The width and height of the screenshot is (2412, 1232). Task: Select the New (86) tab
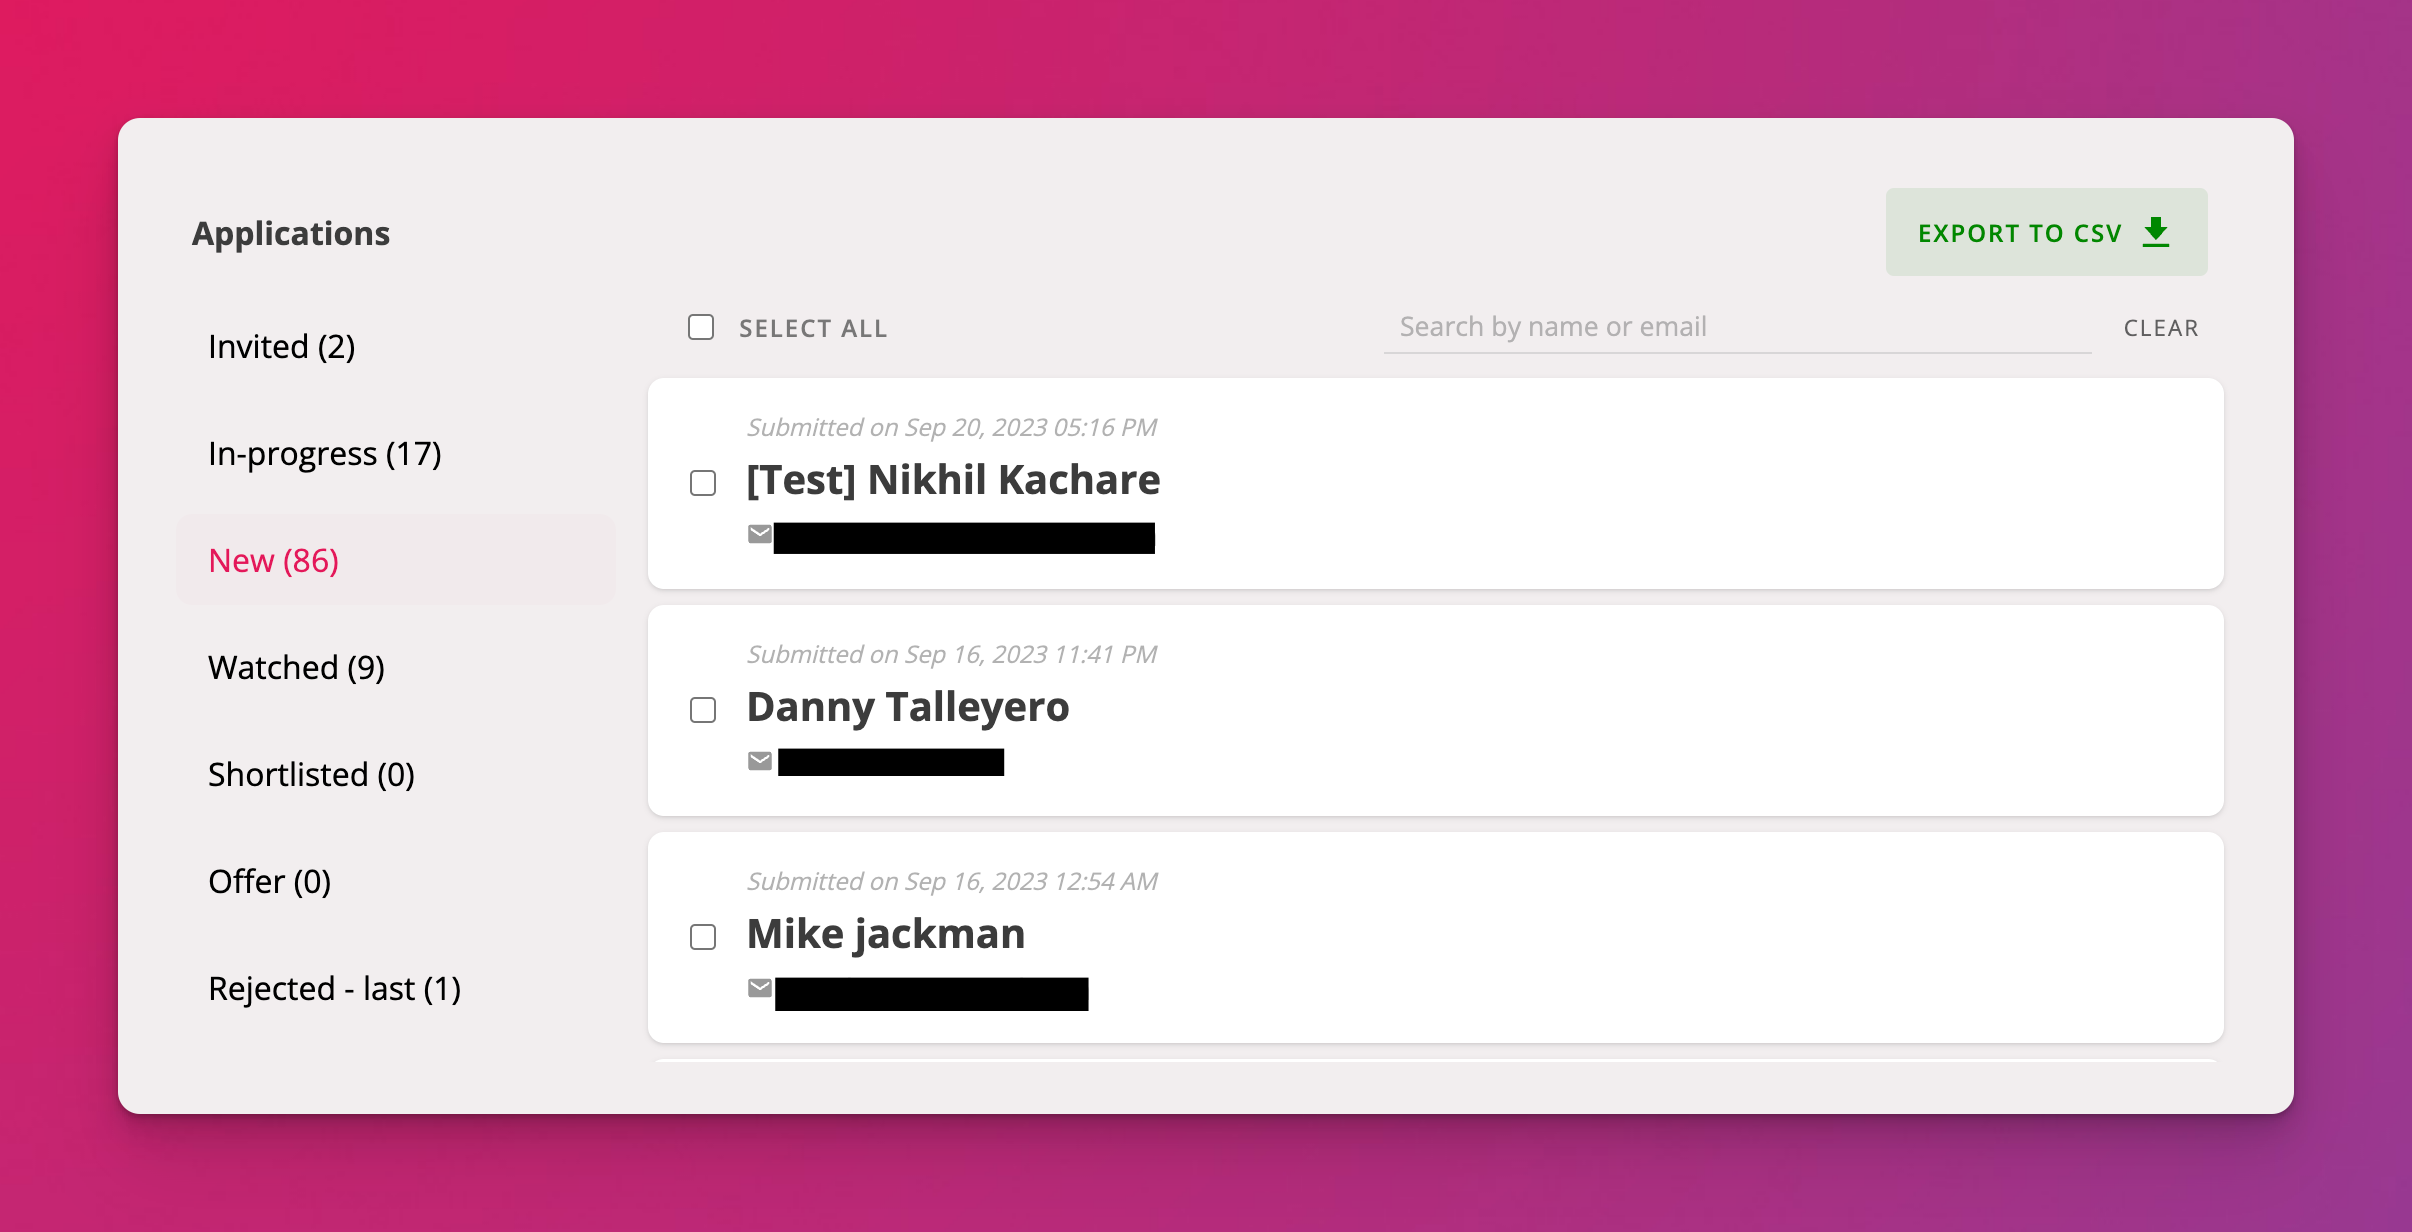pyautogui.click(x=274, y=560)
